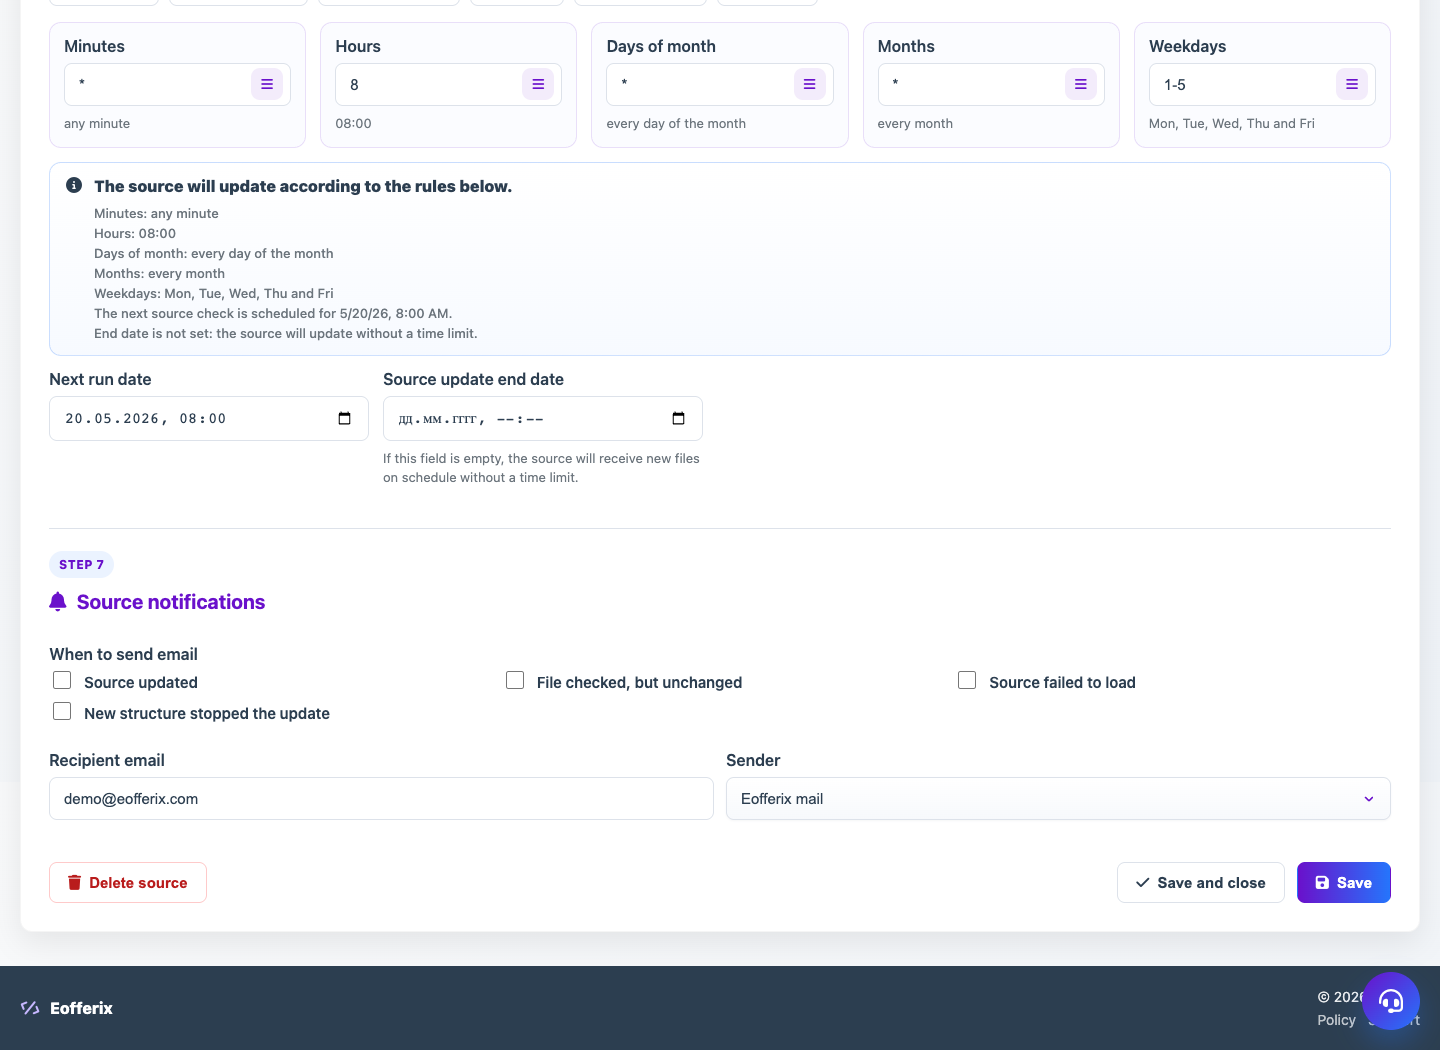Viewport: 1440px width, 1050px height.
Task: Click the Delete source button
Action: coord(128,882)
